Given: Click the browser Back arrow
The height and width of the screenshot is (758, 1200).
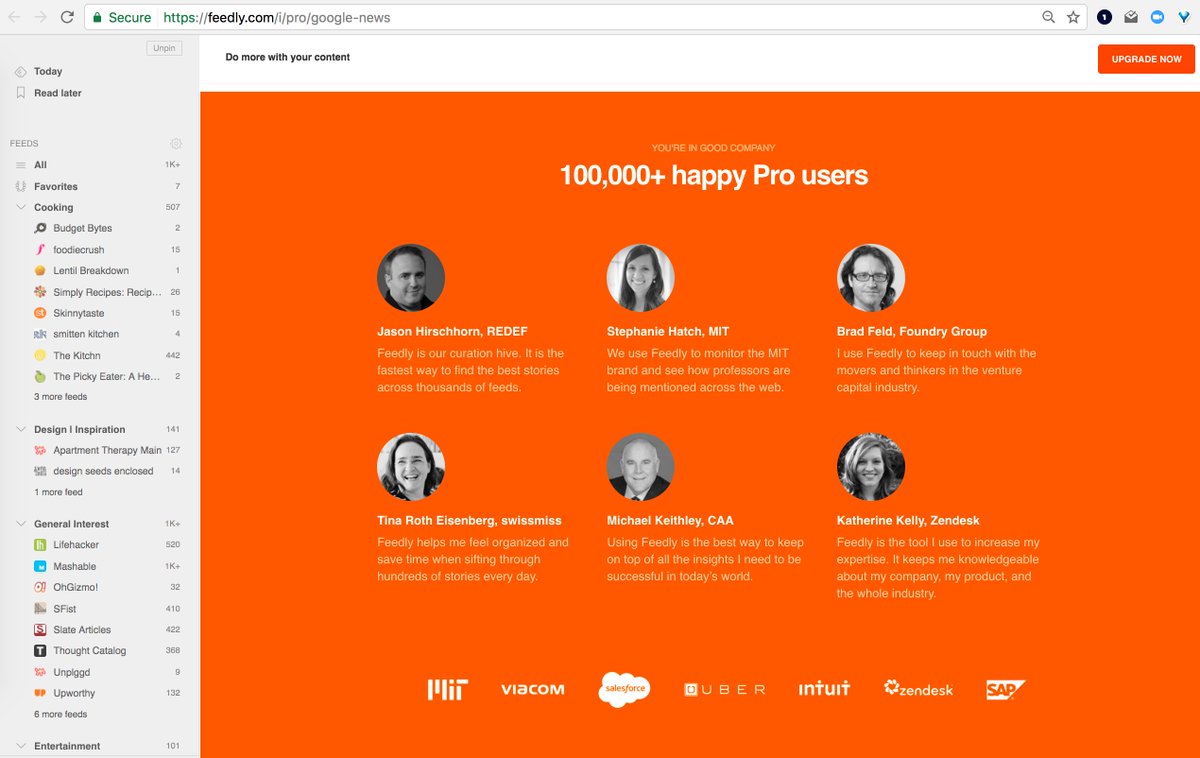Looking at the screenshot, I should coord(14,17).
